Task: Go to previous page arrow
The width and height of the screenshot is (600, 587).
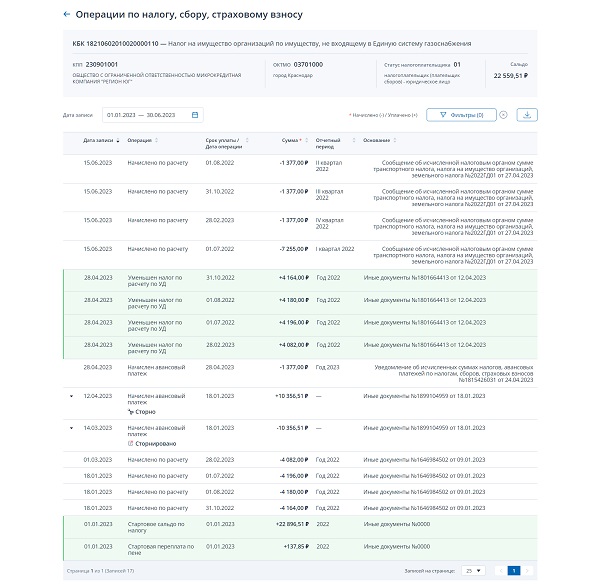Action: (x=499, y=570)
